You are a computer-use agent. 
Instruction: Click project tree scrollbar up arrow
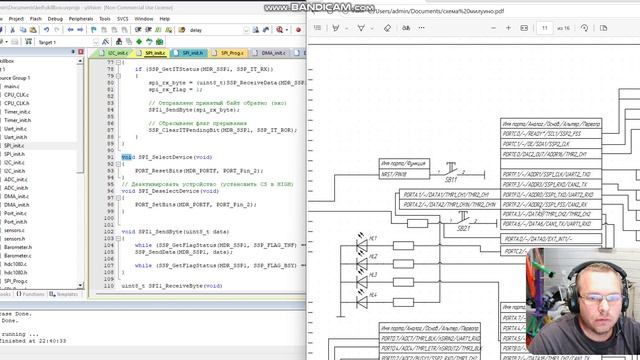point(80,61)
